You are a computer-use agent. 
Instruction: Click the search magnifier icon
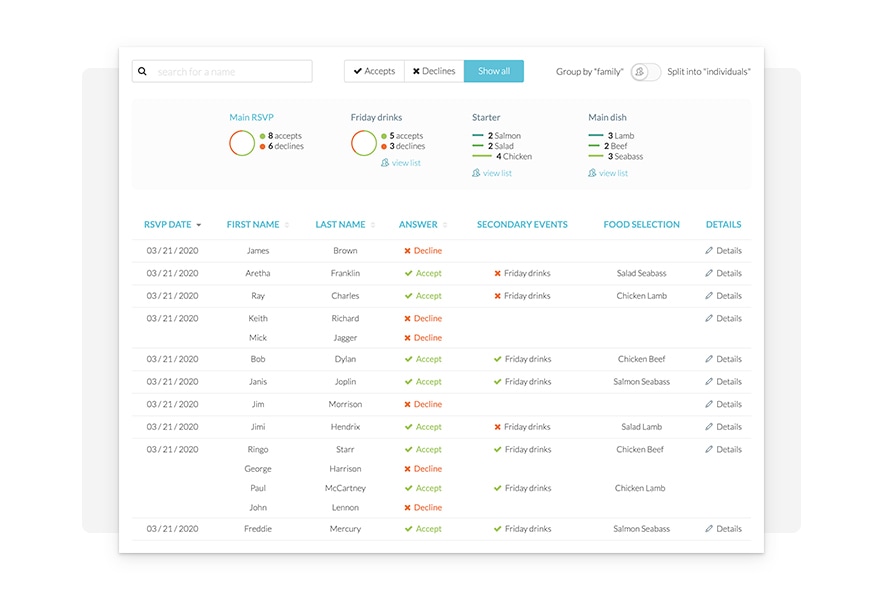pos(142,71)
